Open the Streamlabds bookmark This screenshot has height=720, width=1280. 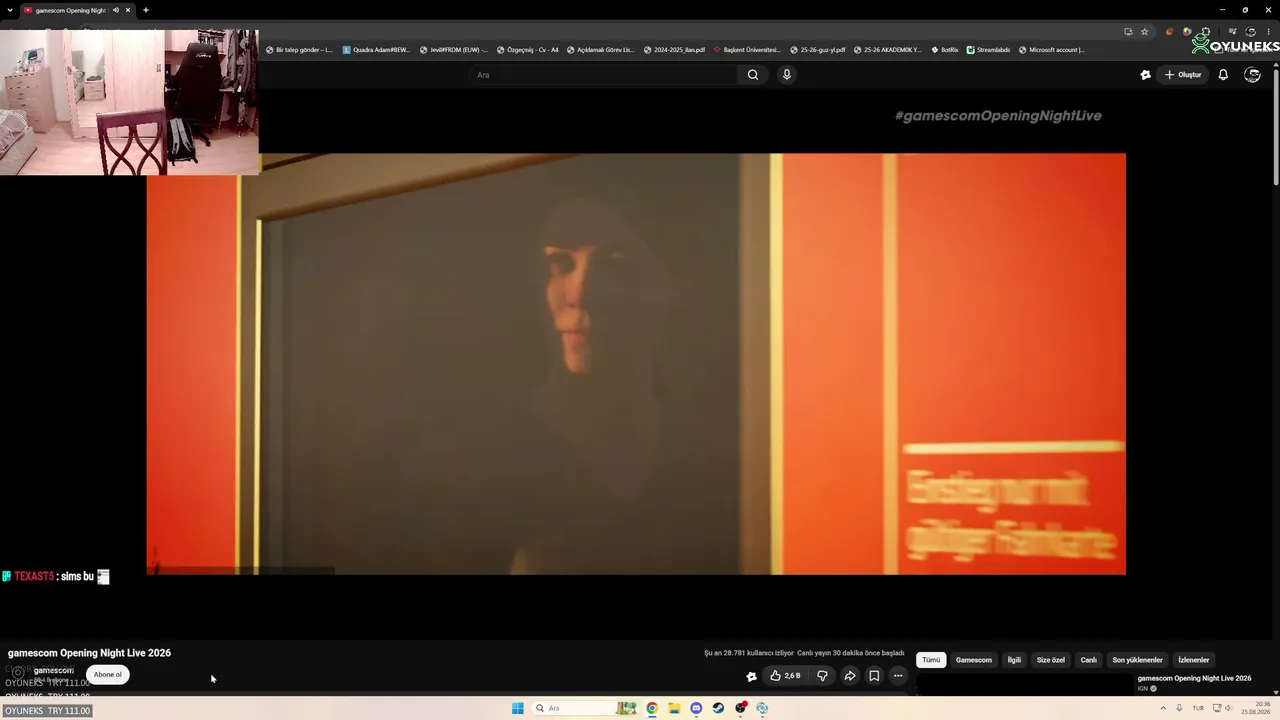988,50
